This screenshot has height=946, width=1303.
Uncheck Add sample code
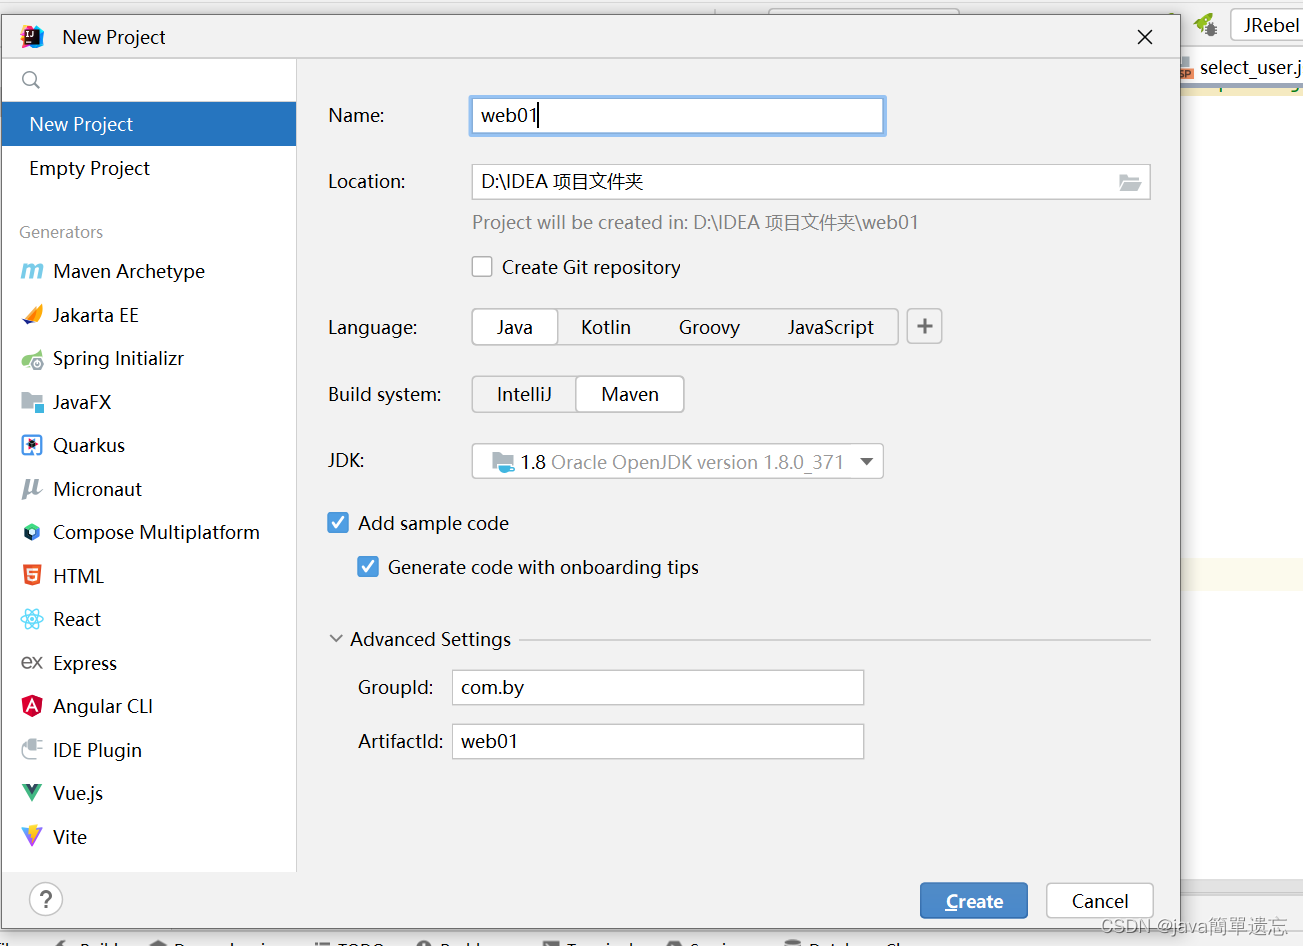(x=338, y=522)
